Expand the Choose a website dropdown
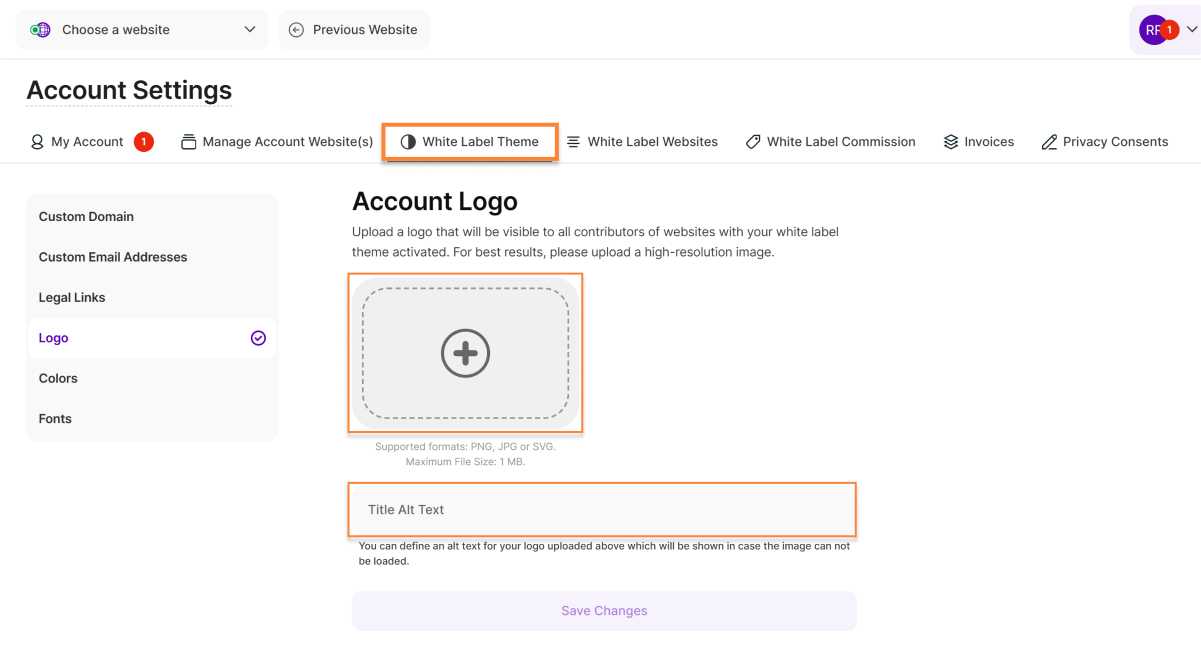The image size is (1201, 665). click(x=249, y=30)
